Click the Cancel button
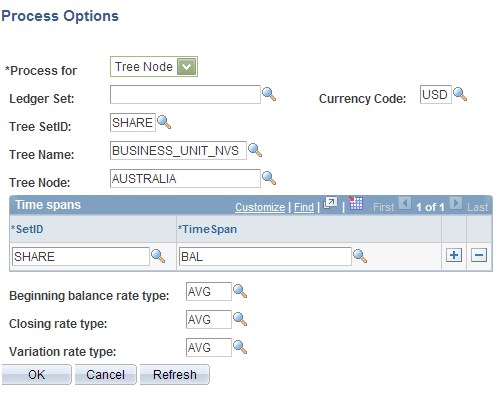 pyautogui.click(x=105, y=375)
